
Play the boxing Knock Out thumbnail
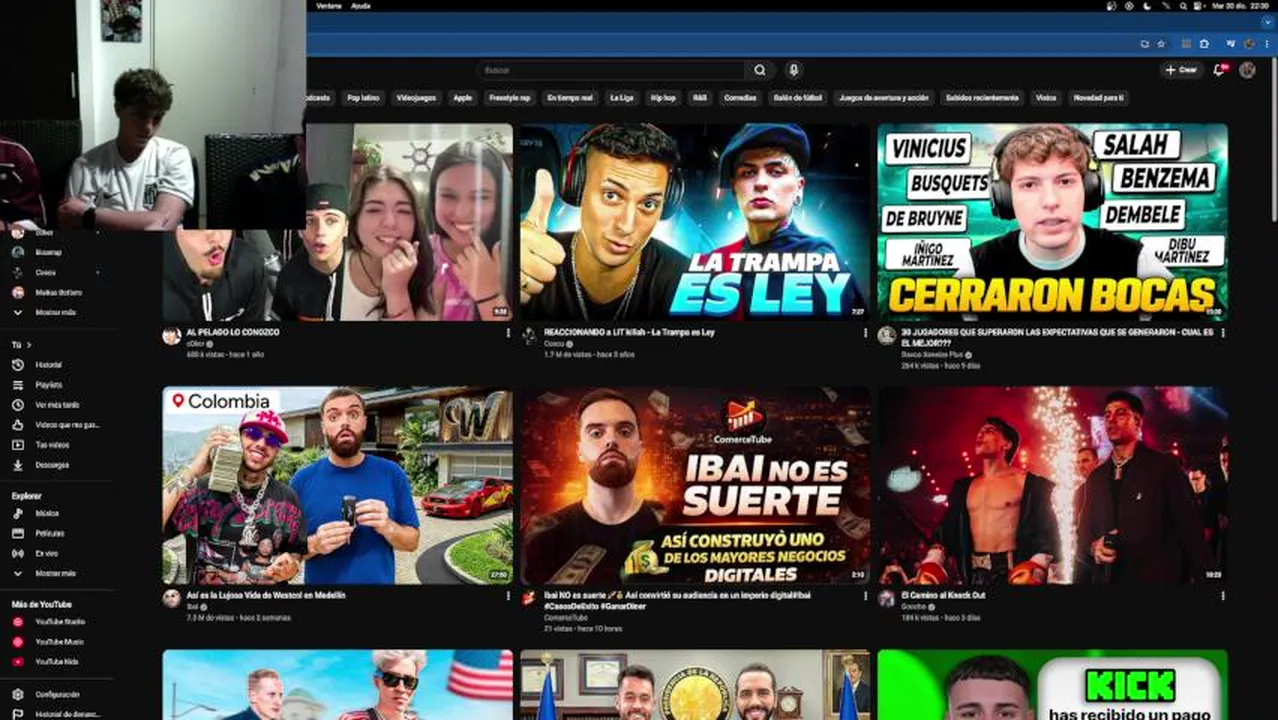pos(1053,486)
